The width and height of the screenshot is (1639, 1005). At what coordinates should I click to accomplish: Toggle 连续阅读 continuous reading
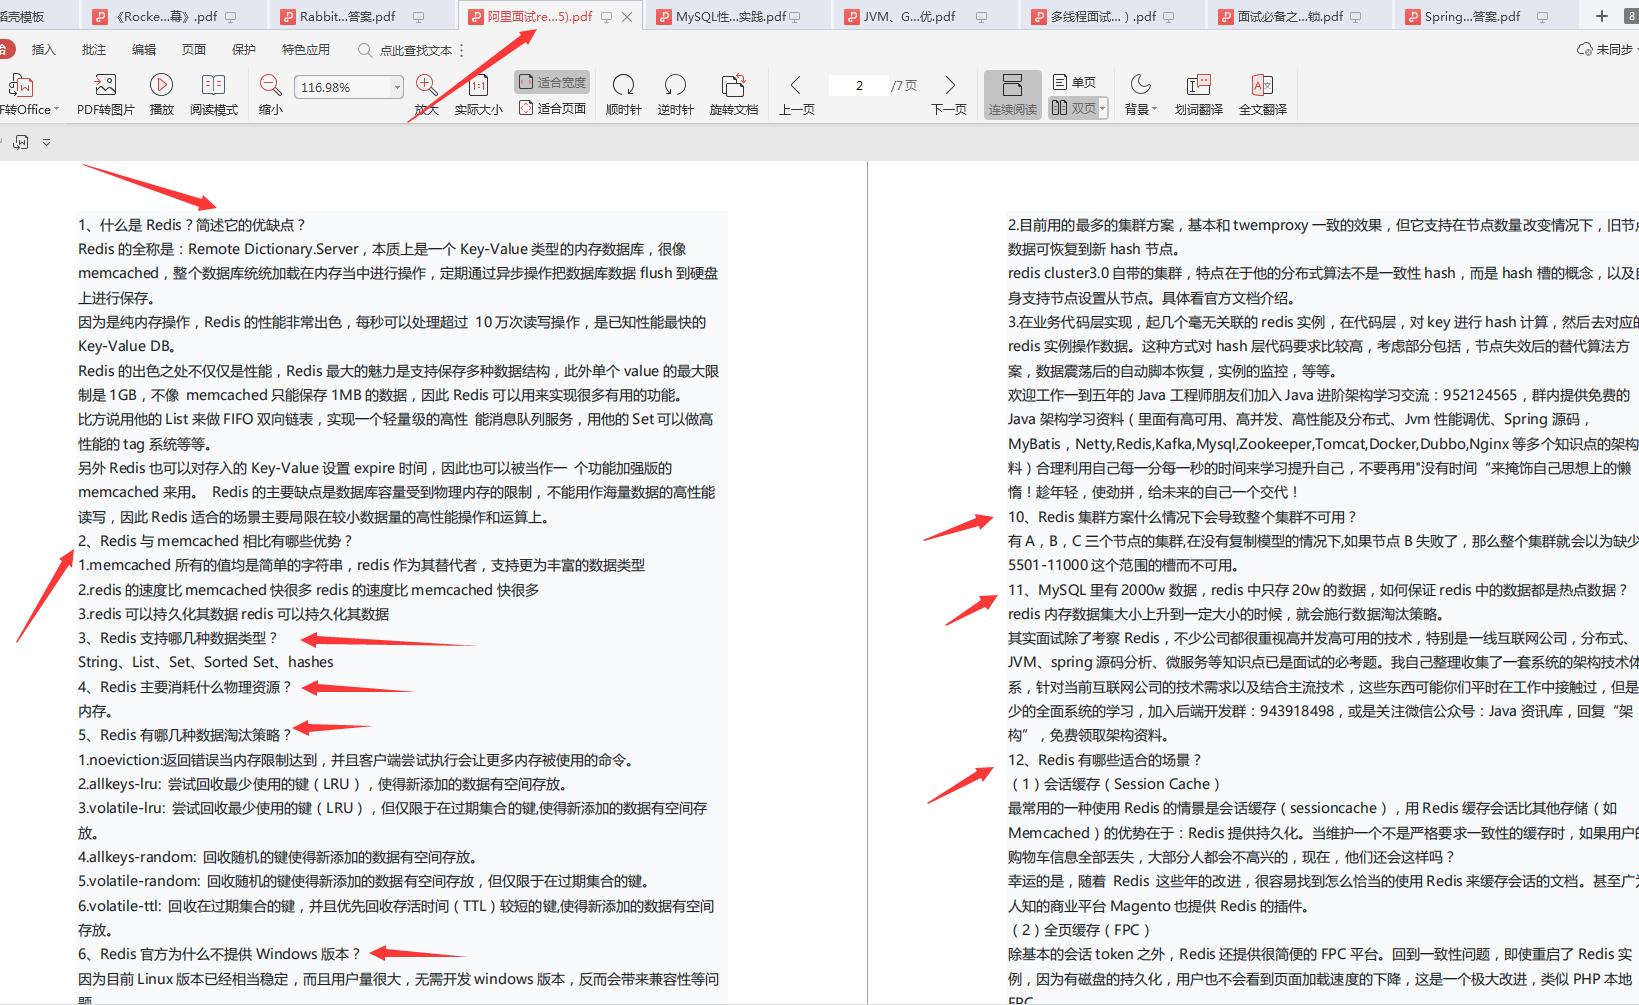point(1012,94)
